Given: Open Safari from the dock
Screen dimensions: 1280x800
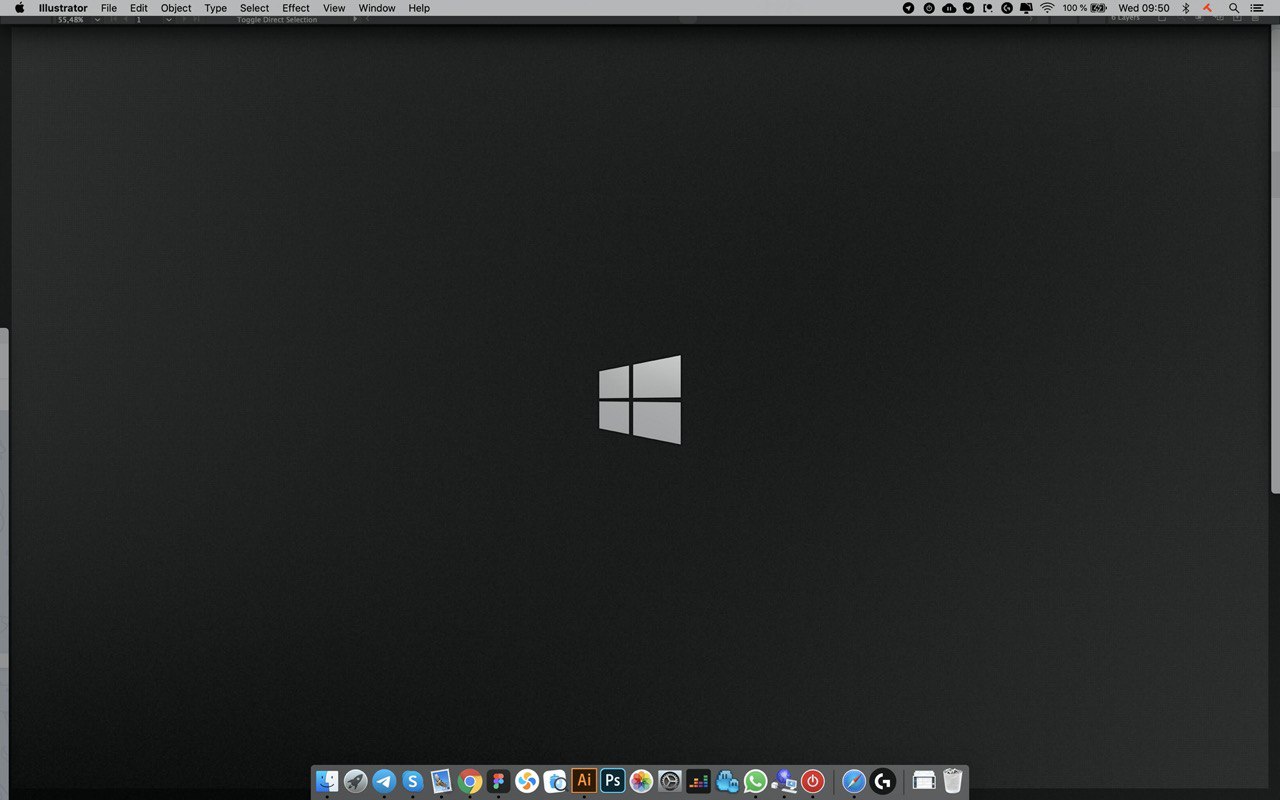Looking at the screenshot, I should coord(854,781).
